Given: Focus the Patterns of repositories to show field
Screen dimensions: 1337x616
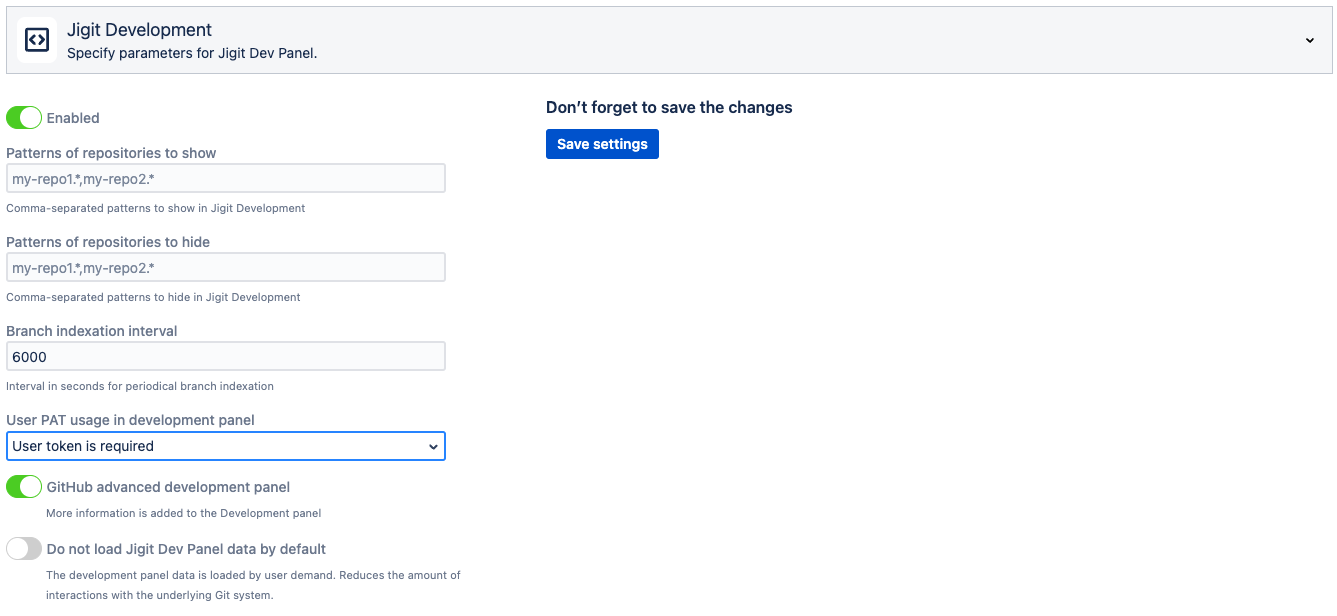Looking at the screenshot, I should pos(225,179).
